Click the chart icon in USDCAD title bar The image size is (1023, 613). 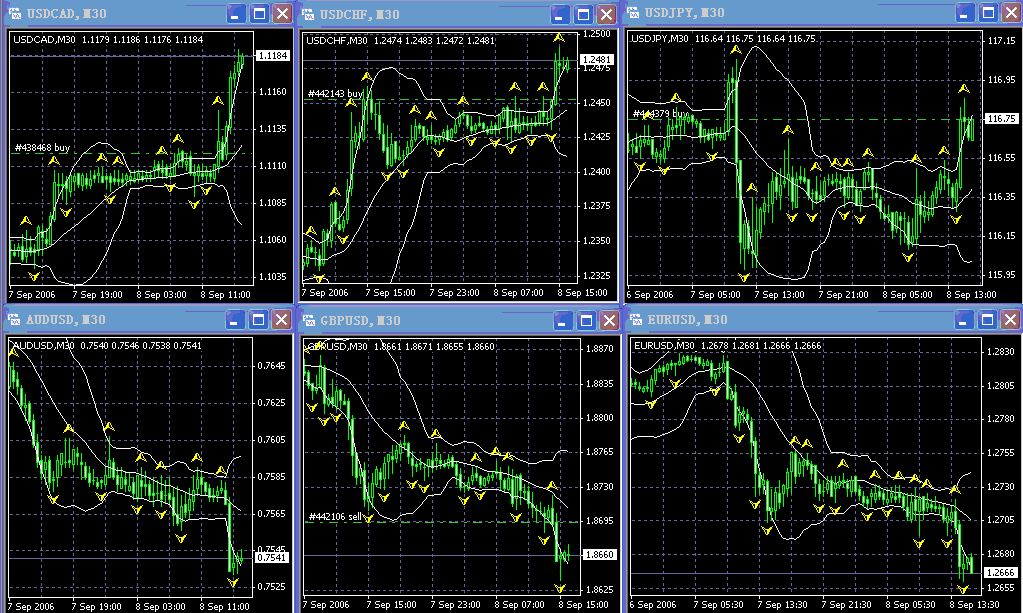14,13
